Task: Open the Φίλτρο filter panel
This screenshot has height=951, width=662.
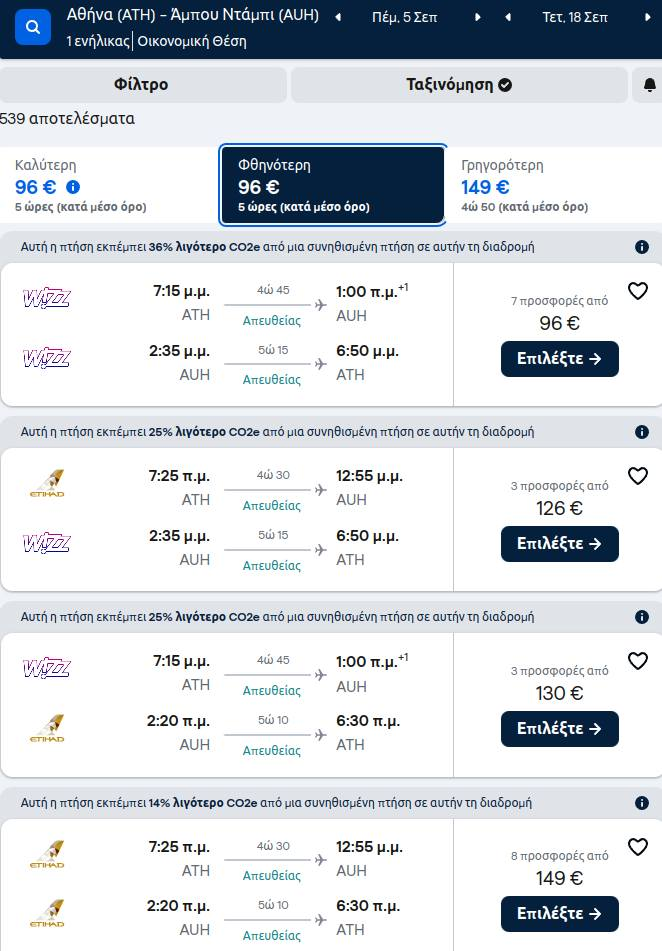Action: click(x=141, y=85)
